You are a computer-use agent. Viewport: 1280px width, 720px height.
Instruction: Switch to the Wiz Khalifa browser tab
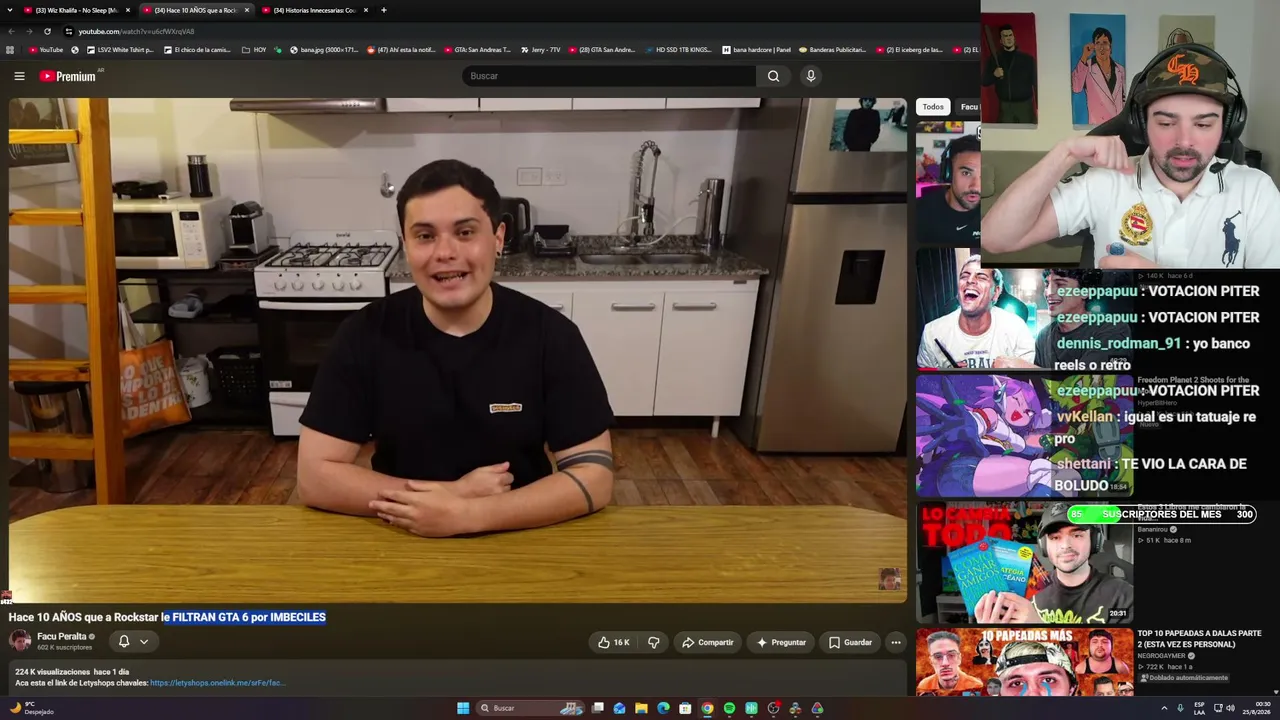[x=76, y=10]
